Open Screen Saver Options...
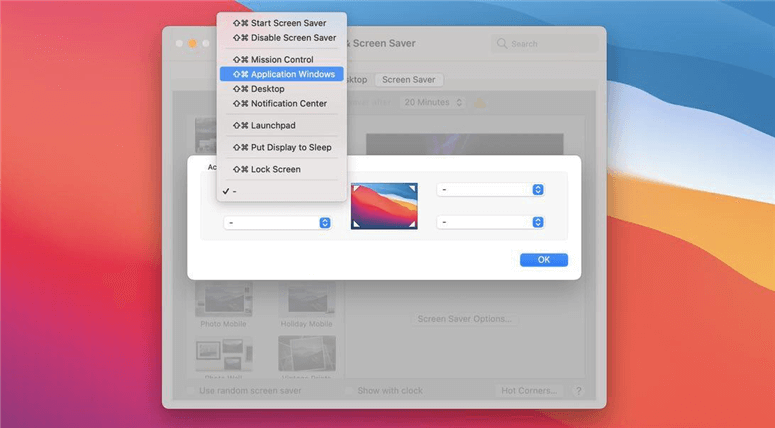775x428 pixels. pos(465,319)
